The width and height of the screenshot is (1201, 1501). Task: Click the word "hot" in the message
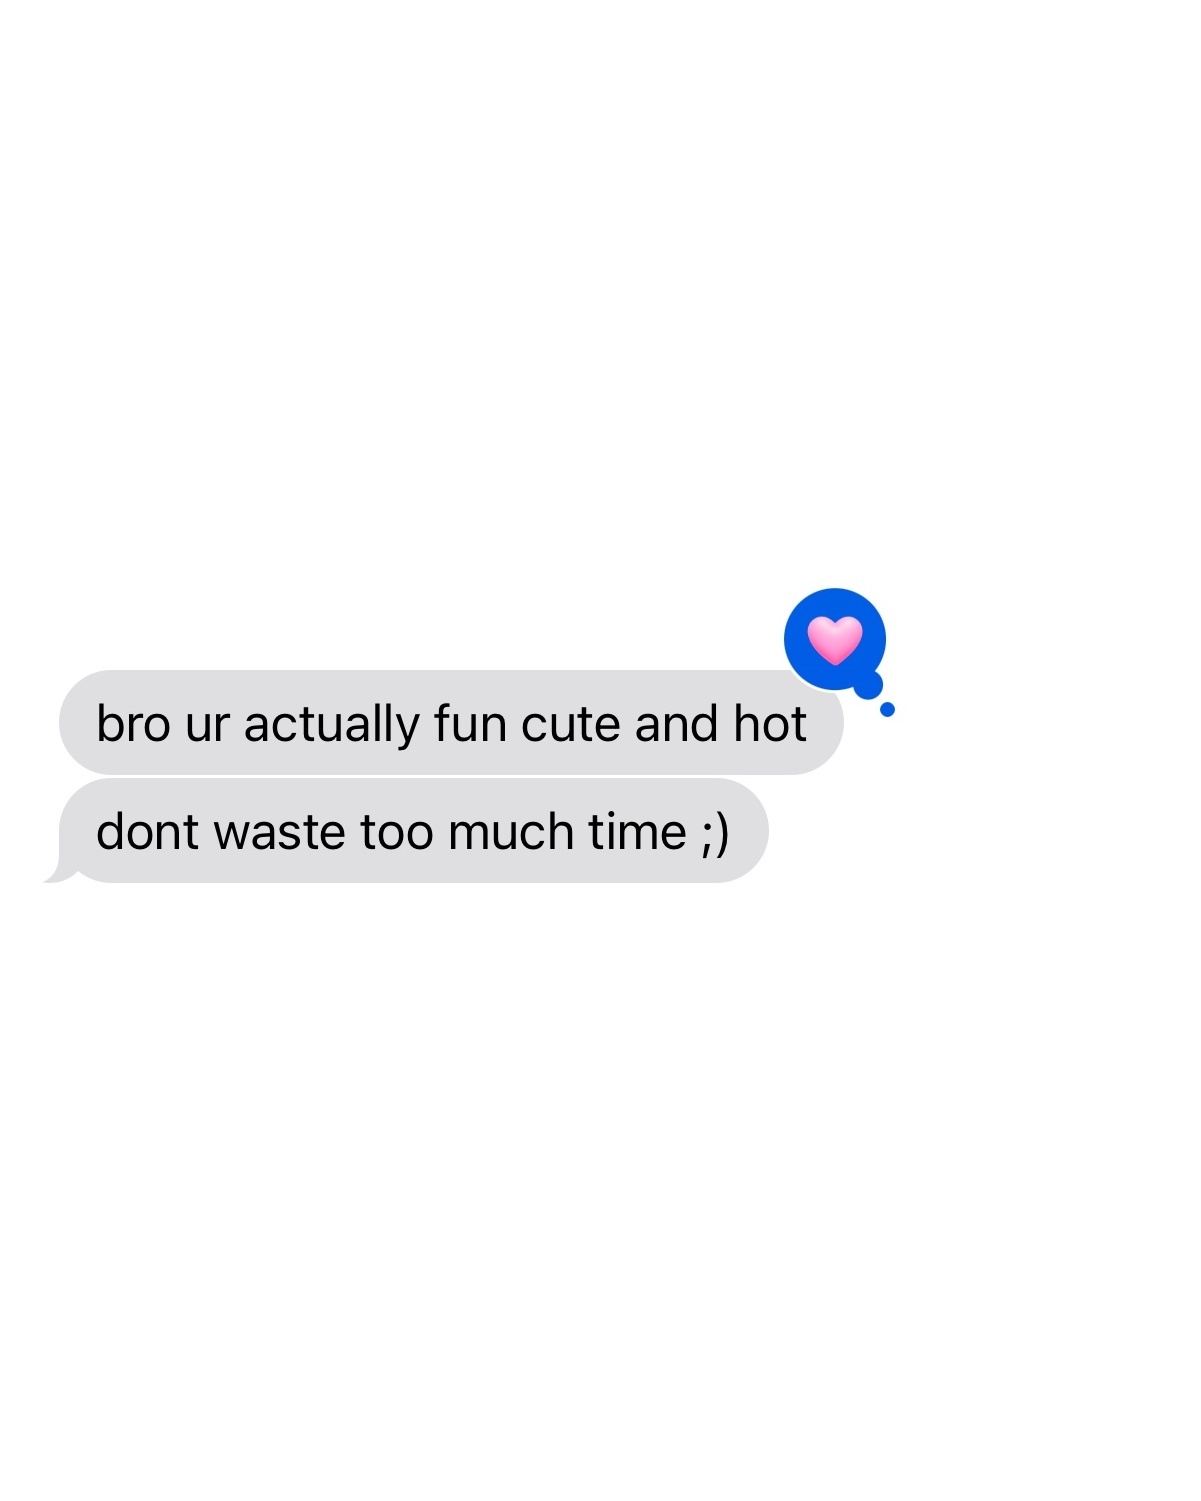point(770,723)
